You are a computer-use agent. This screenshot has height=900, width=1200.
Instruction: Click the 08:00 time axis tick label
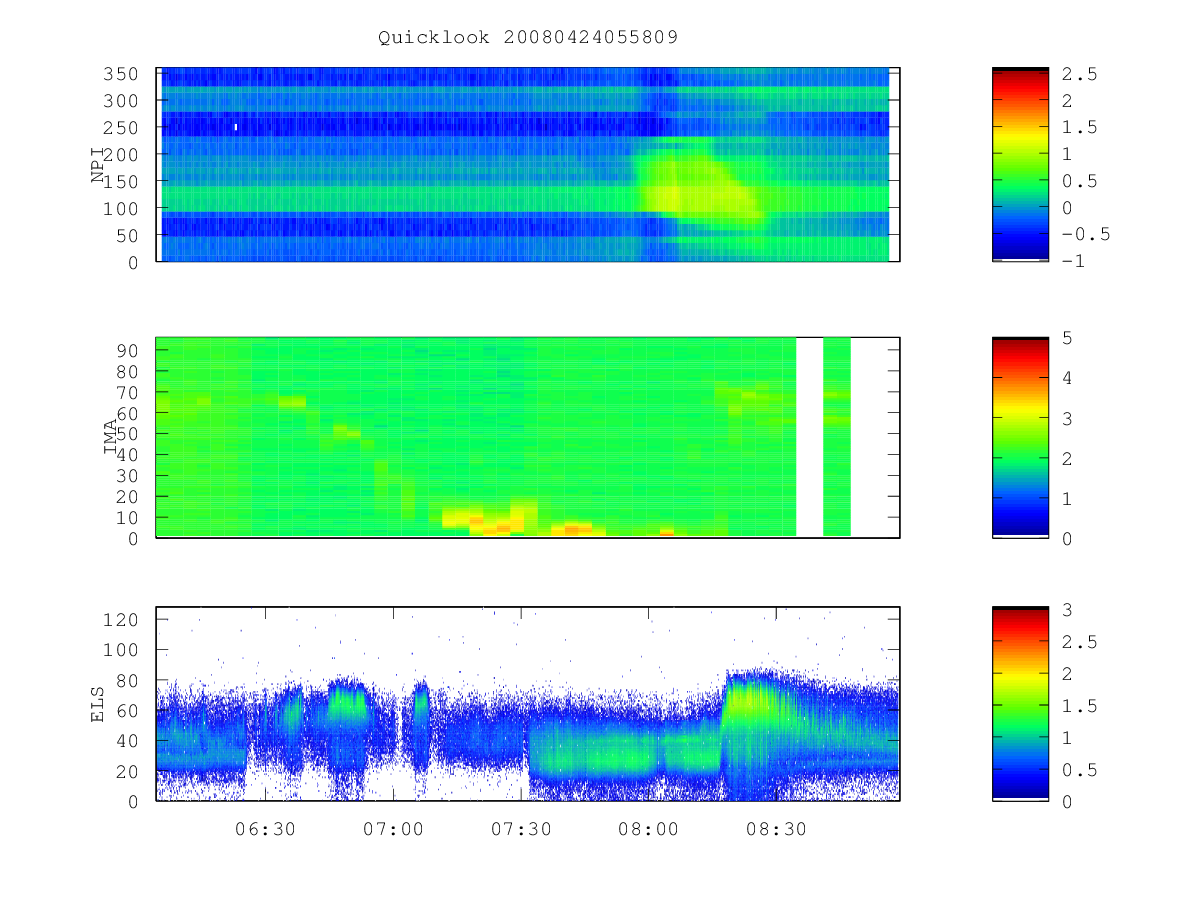648,829
